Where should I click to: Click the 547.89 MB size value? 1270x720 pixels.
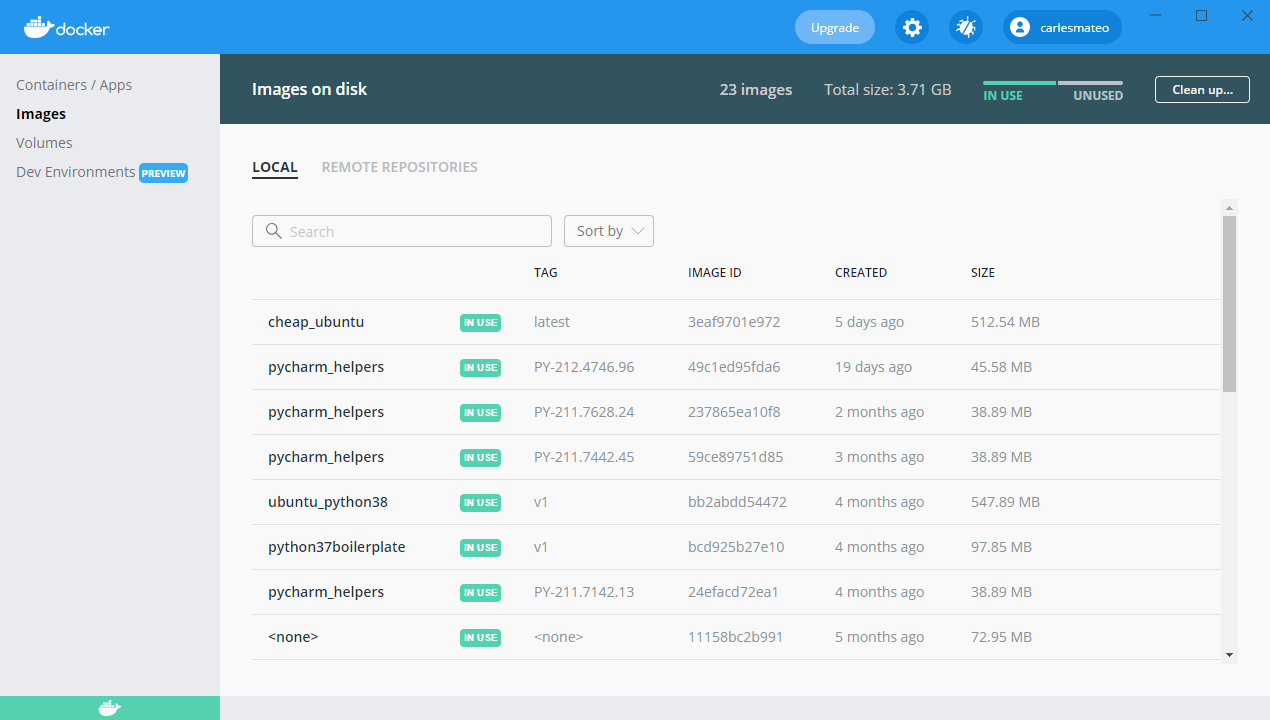(1005, 502)
